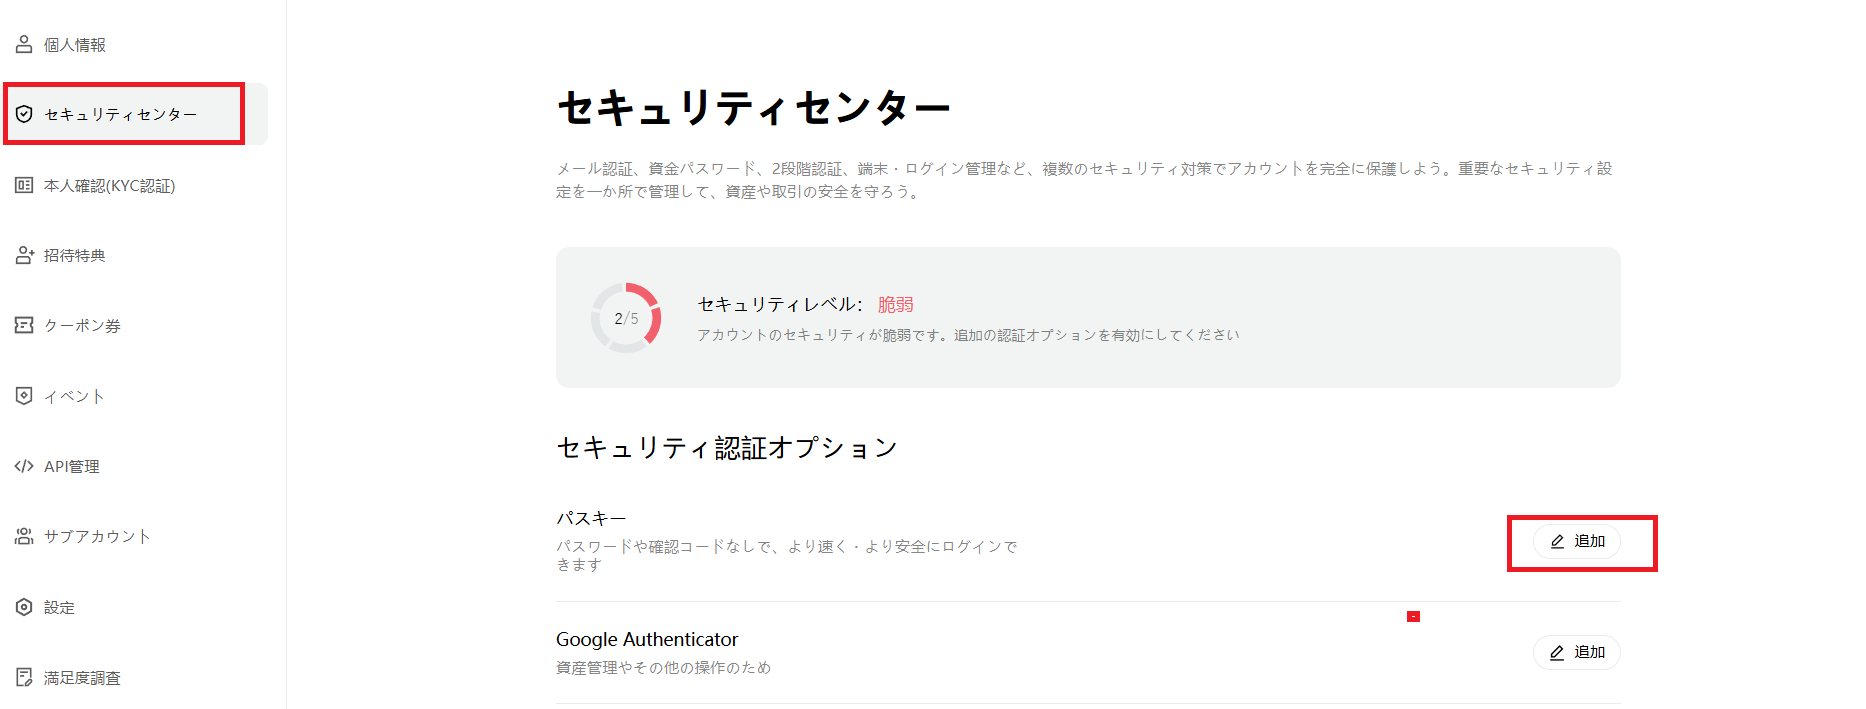Click the hexagon gear icon for 設定
The height and width of the screenshot is (709, 1866).
coord(24,607)
